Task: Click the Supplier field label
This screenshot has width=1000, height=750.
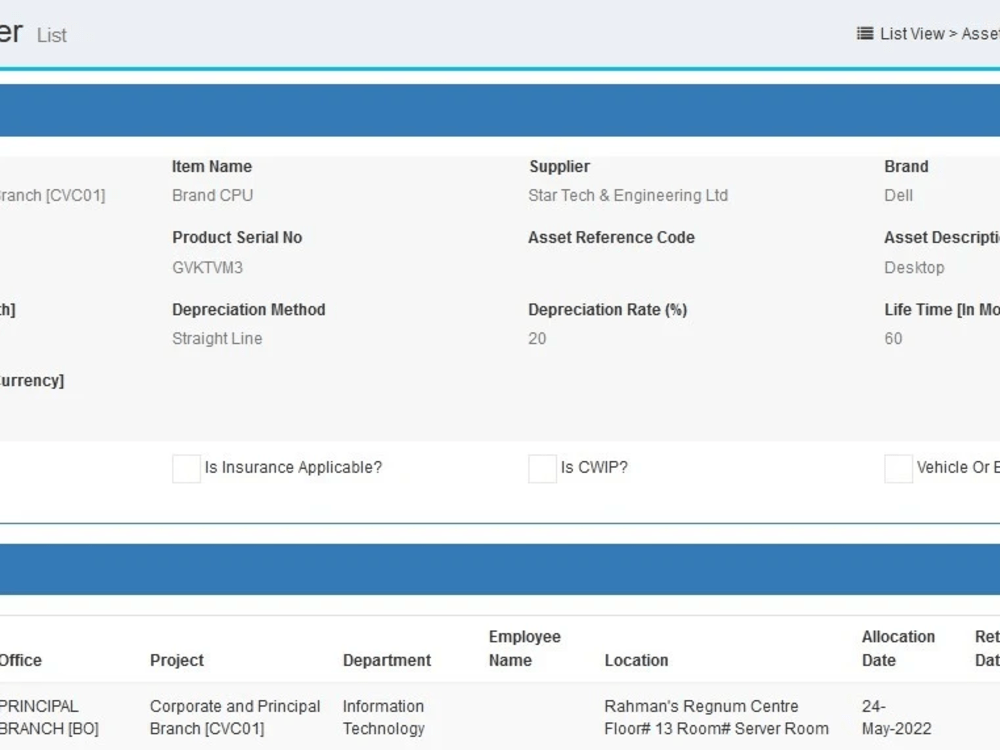Action: (x=559, y=166)
